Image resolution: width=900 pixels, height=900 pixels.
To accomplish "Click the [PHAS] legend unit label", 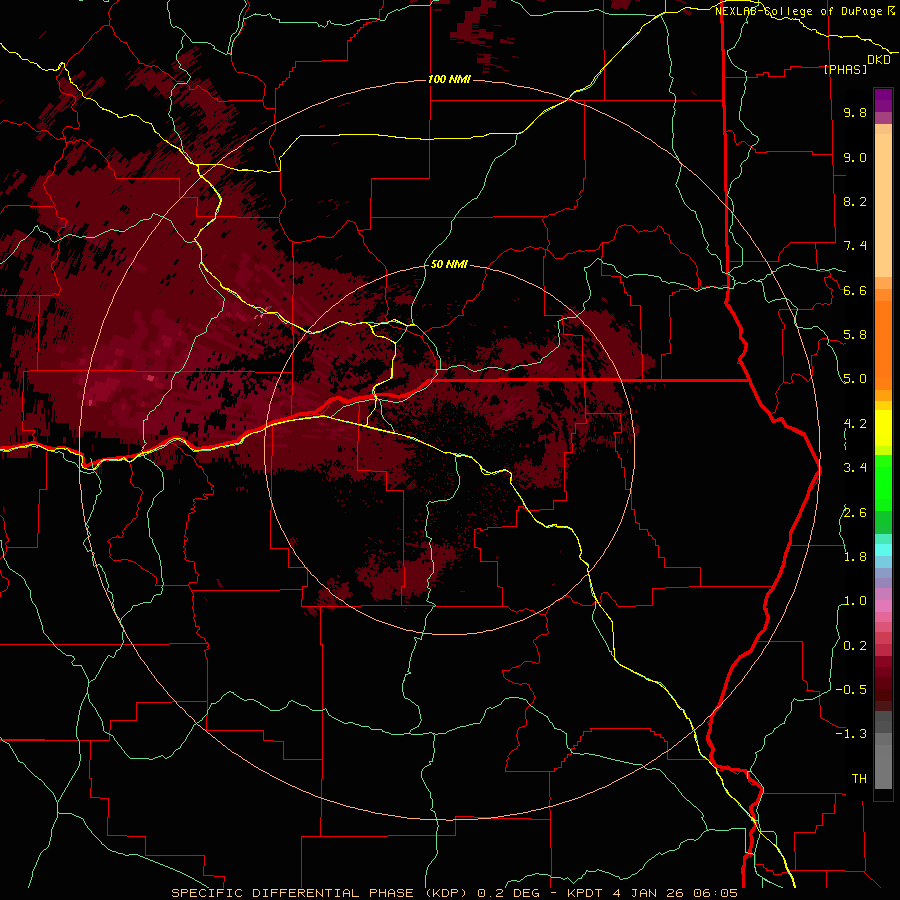I will tap(845, 69).
